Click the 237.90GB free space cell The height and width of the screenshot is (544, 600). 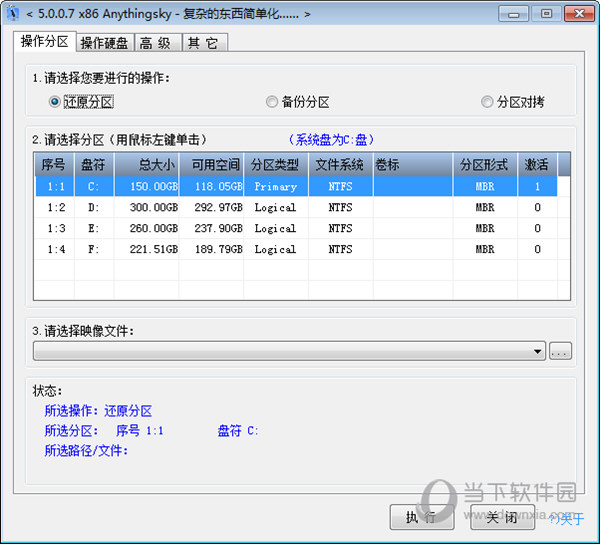211,228
